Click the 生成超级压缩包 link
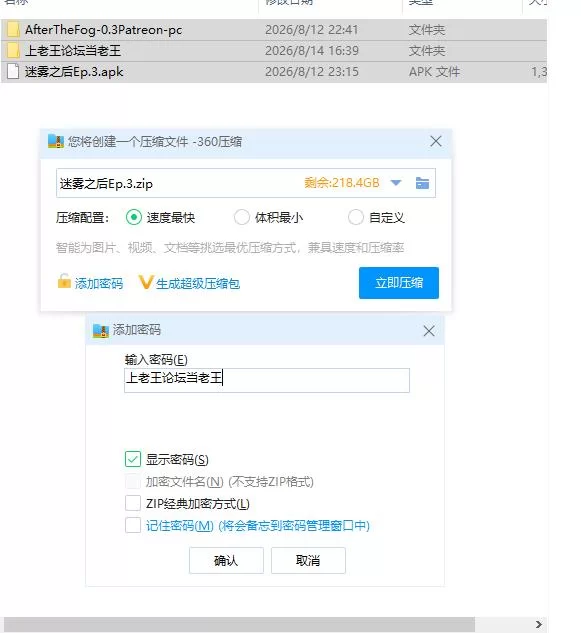The width and height of the screenshot is (581, 633). point(198,283)
